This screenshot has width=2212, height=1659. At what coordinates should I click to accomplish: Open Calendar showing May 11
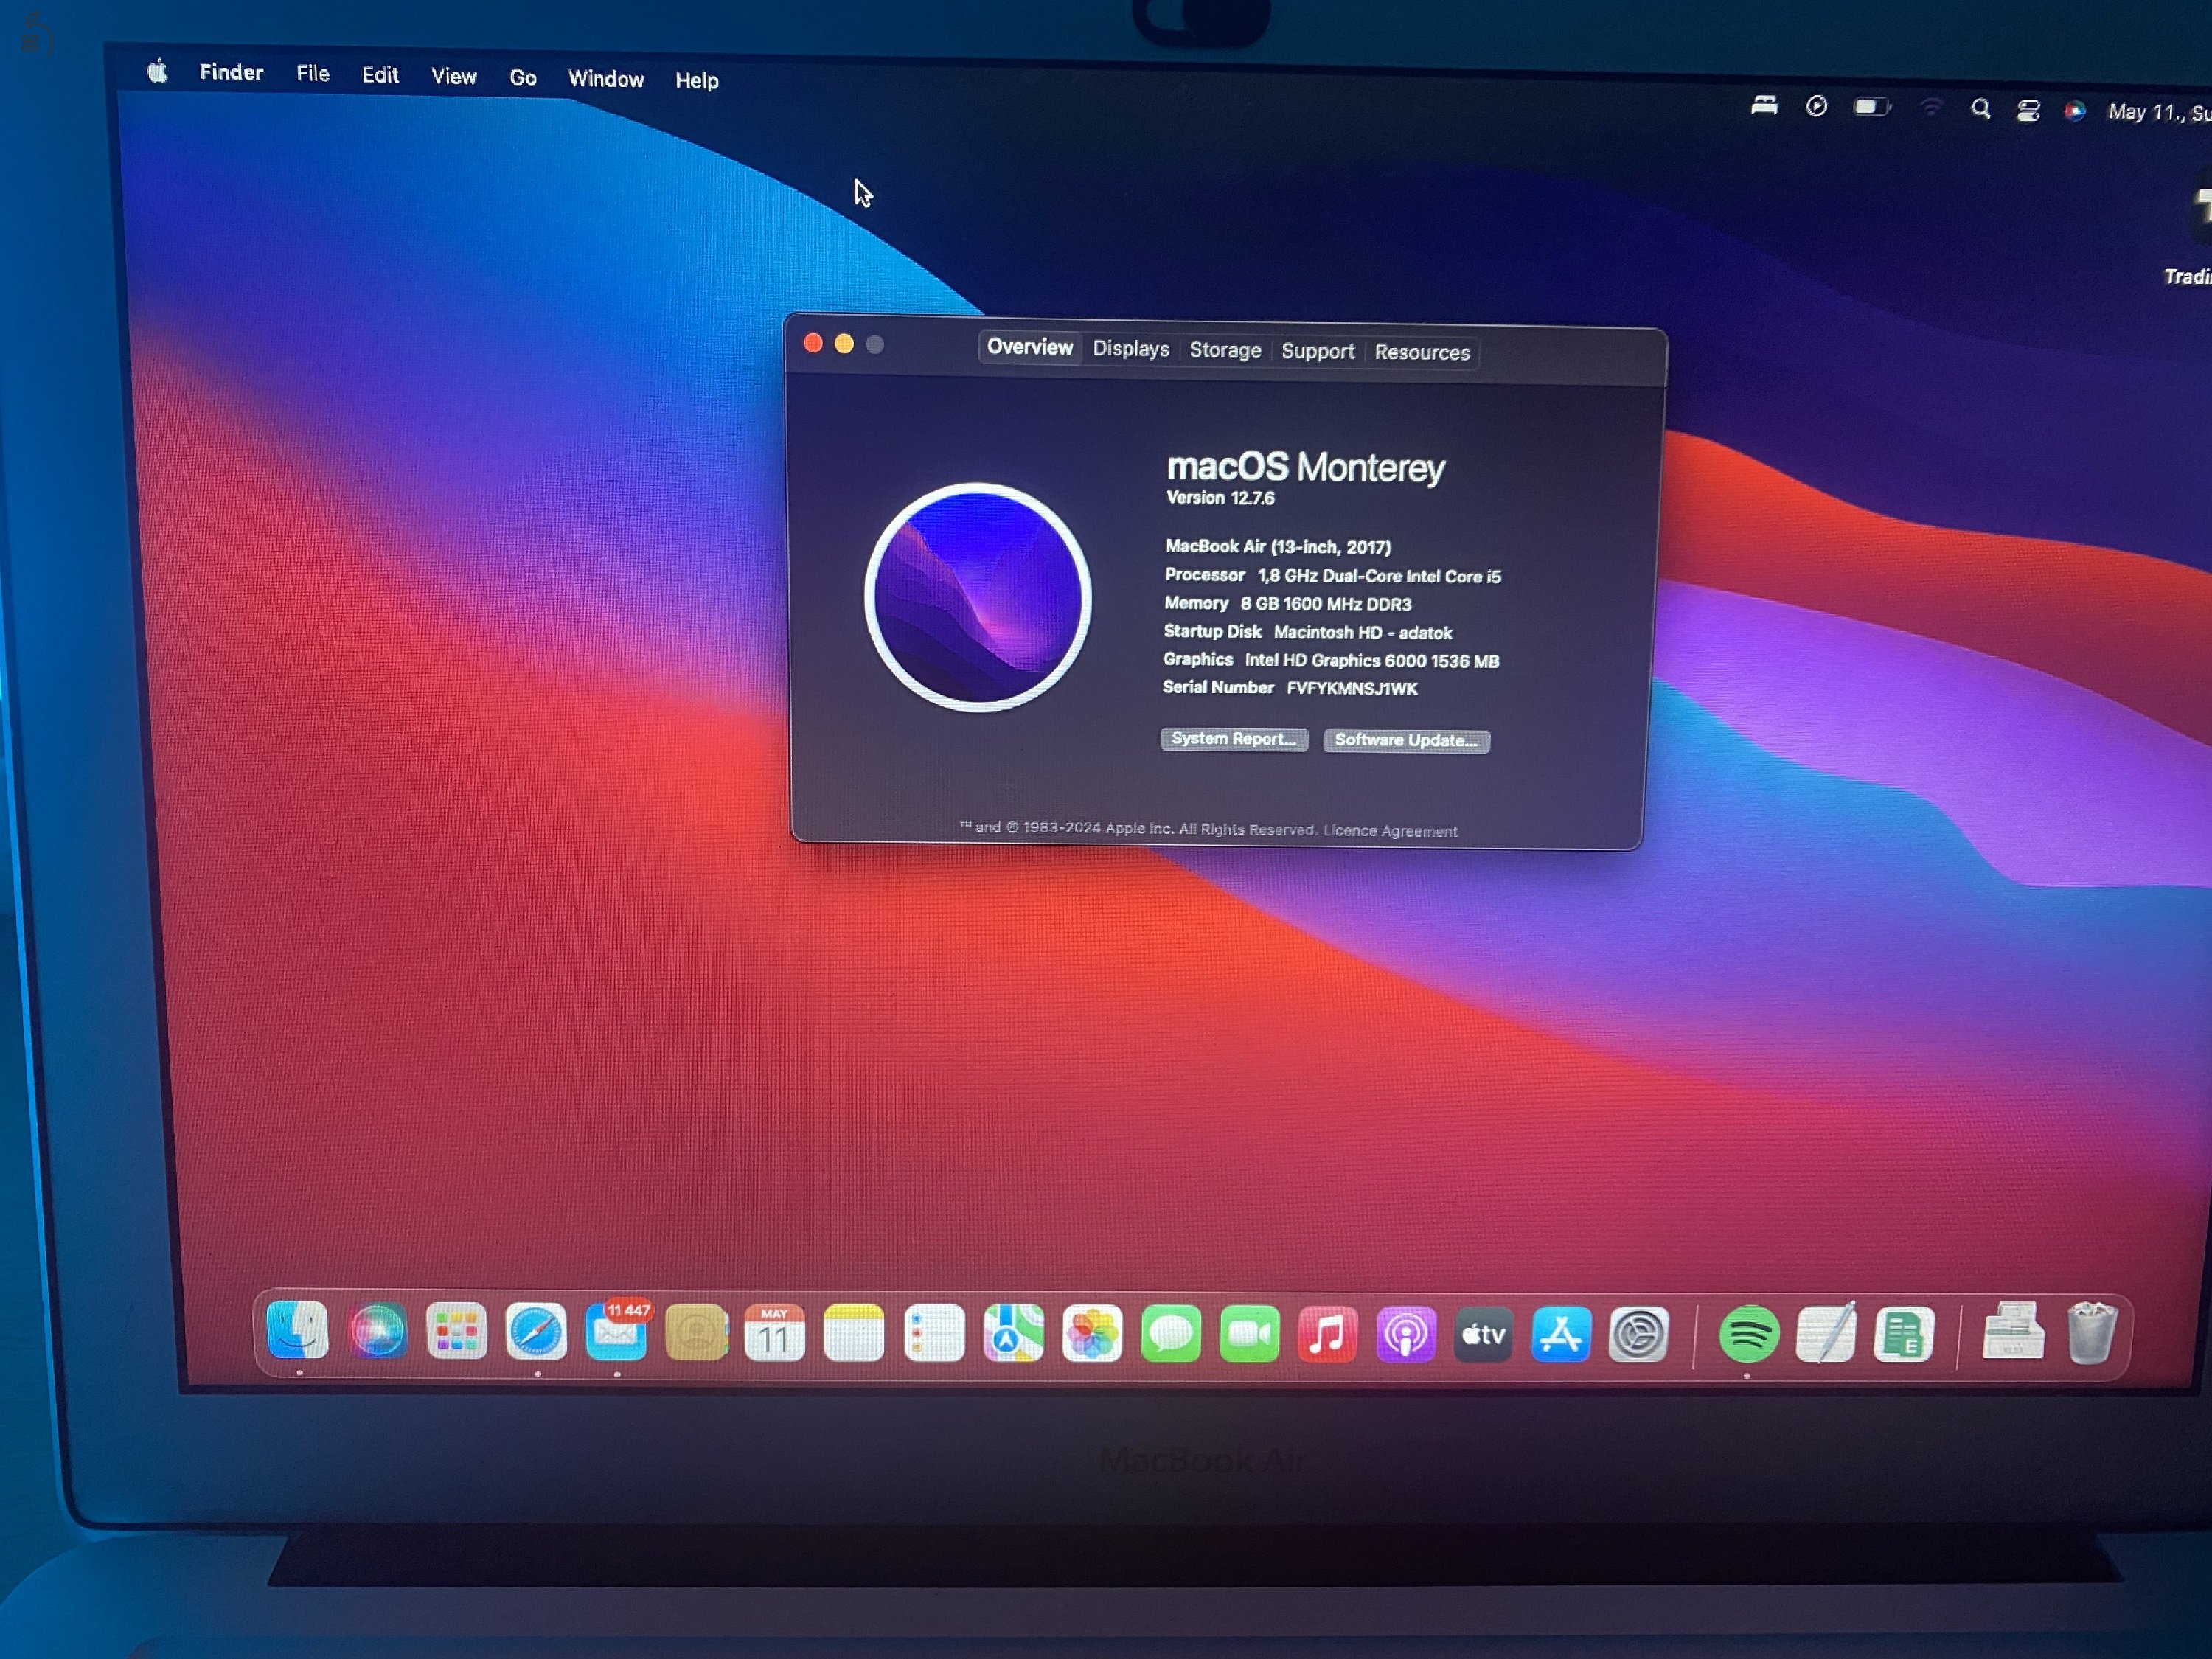(775, 1333)
